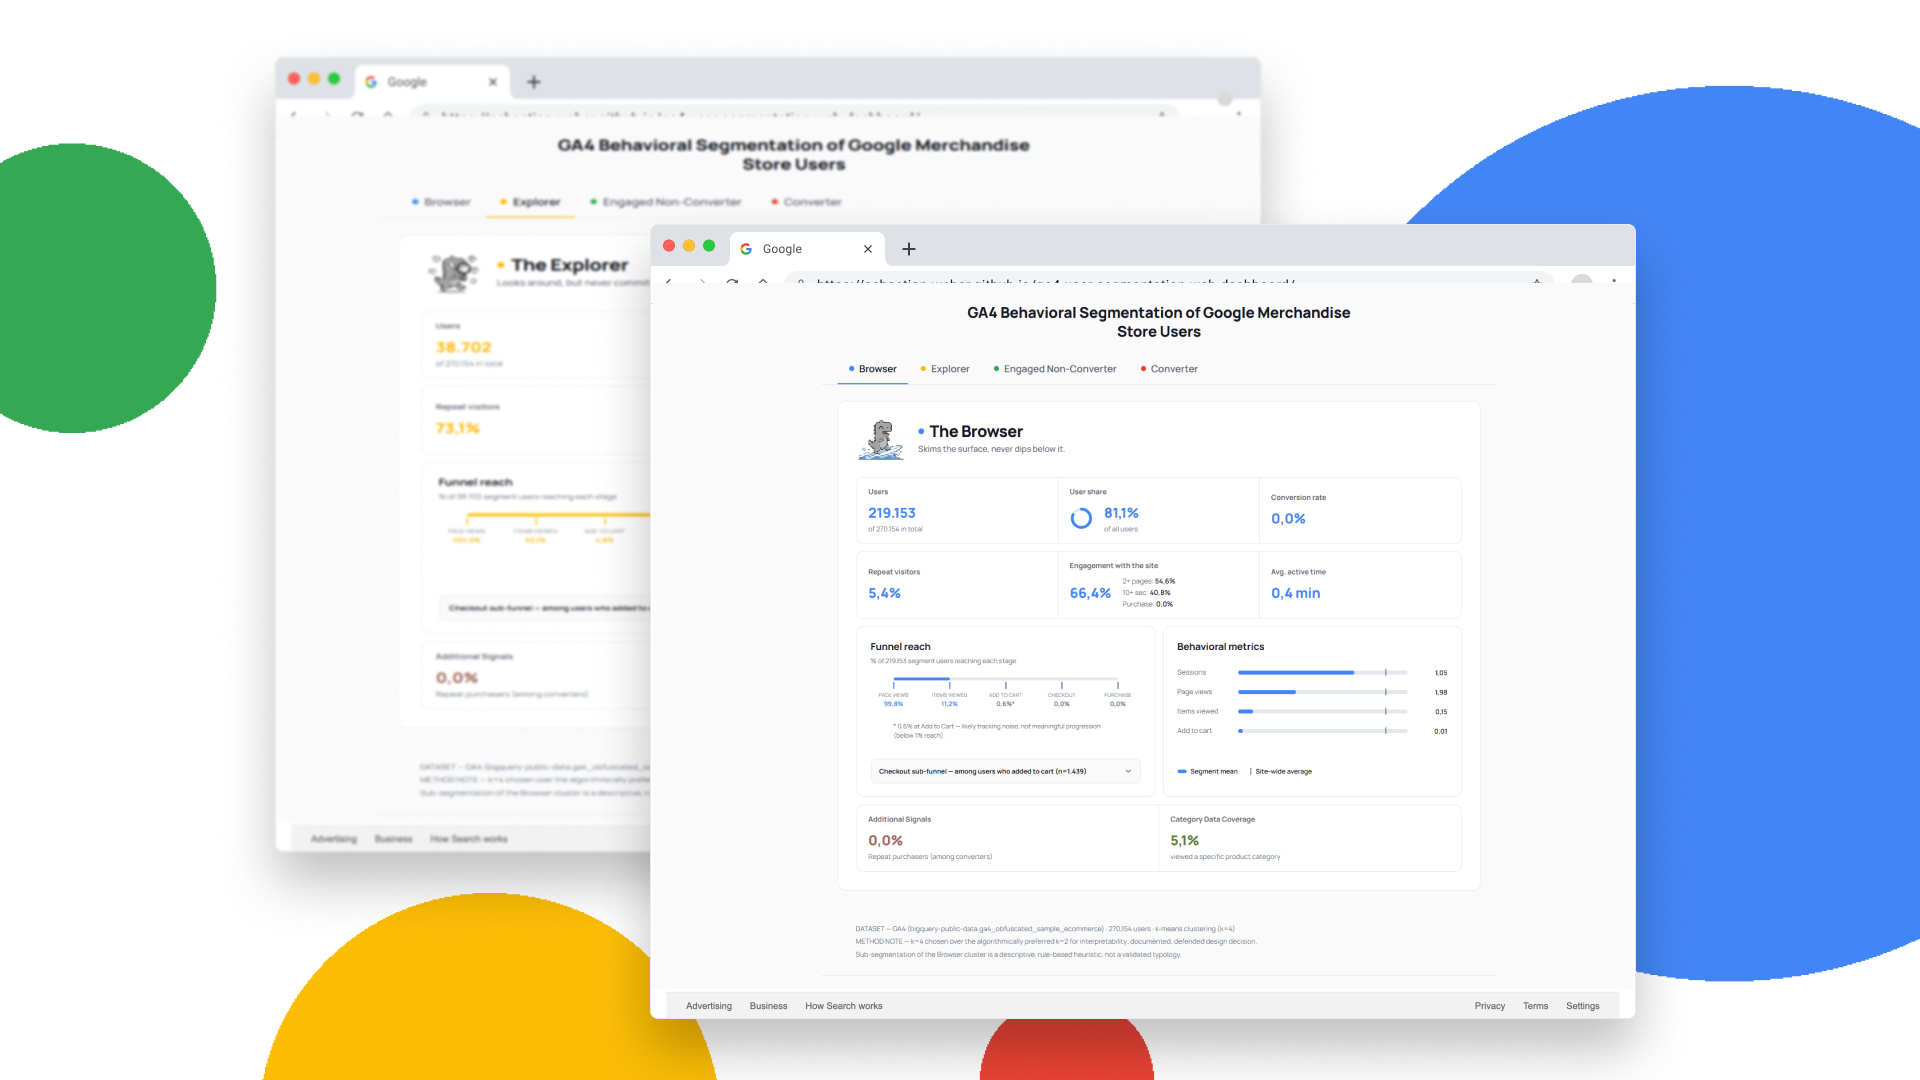Viewport: 1920px width, 1080px height.
Task: Open the Converter segment tab in front window
Action: pyautogui.click(x=1169, y=369)
